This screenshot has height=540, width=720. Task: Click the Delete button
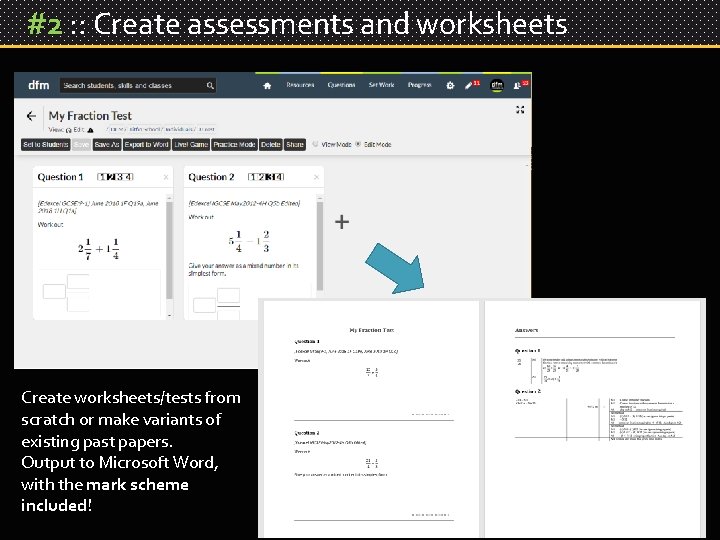tap(270, 145)
